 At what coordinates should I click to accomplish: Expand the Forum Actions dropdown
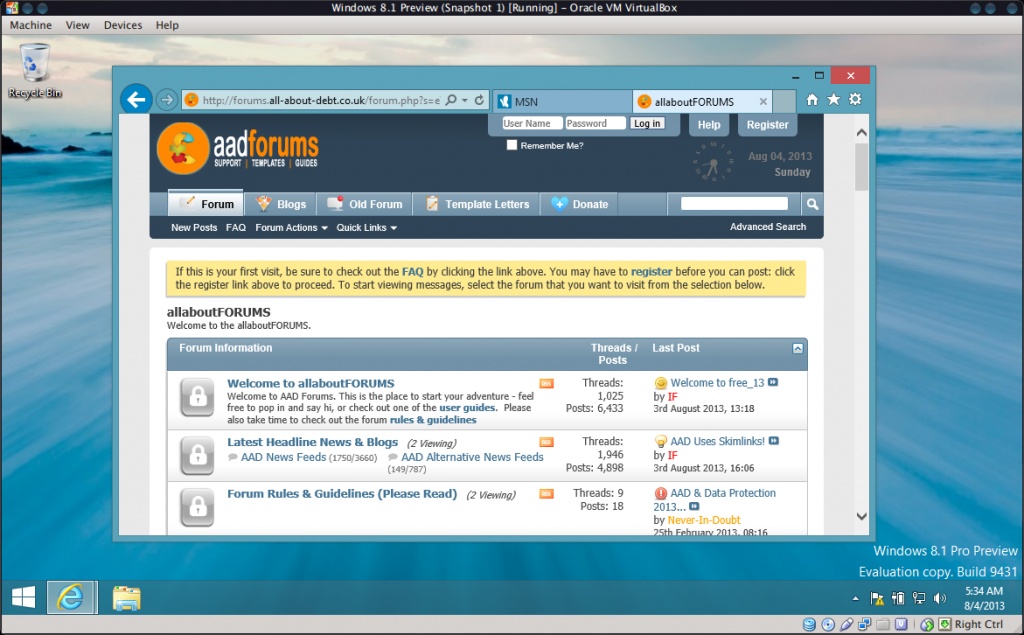point(291,228)
